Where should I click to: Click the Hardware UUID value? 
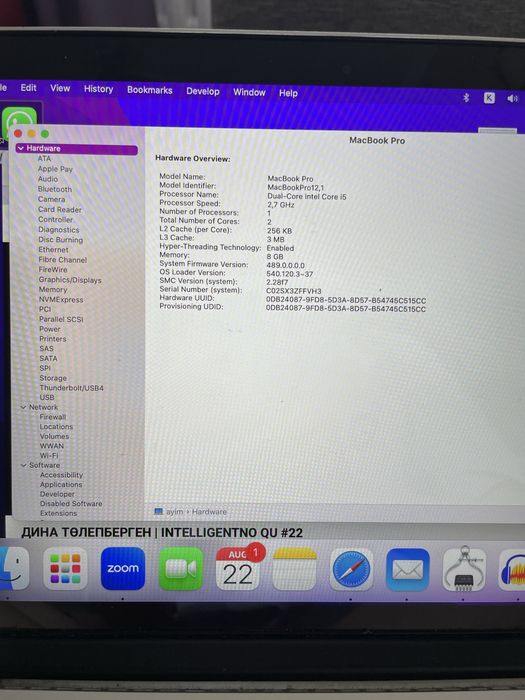click(346, 300)
